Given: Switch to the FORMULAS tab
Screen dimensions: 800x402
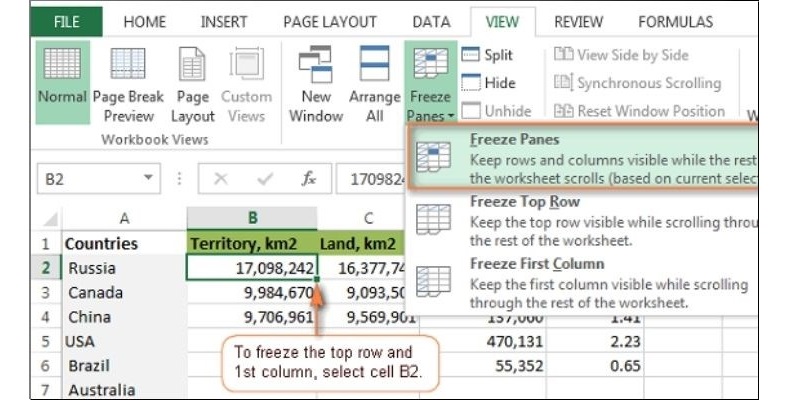Looking at the screenshot, I should pos(676,22).
